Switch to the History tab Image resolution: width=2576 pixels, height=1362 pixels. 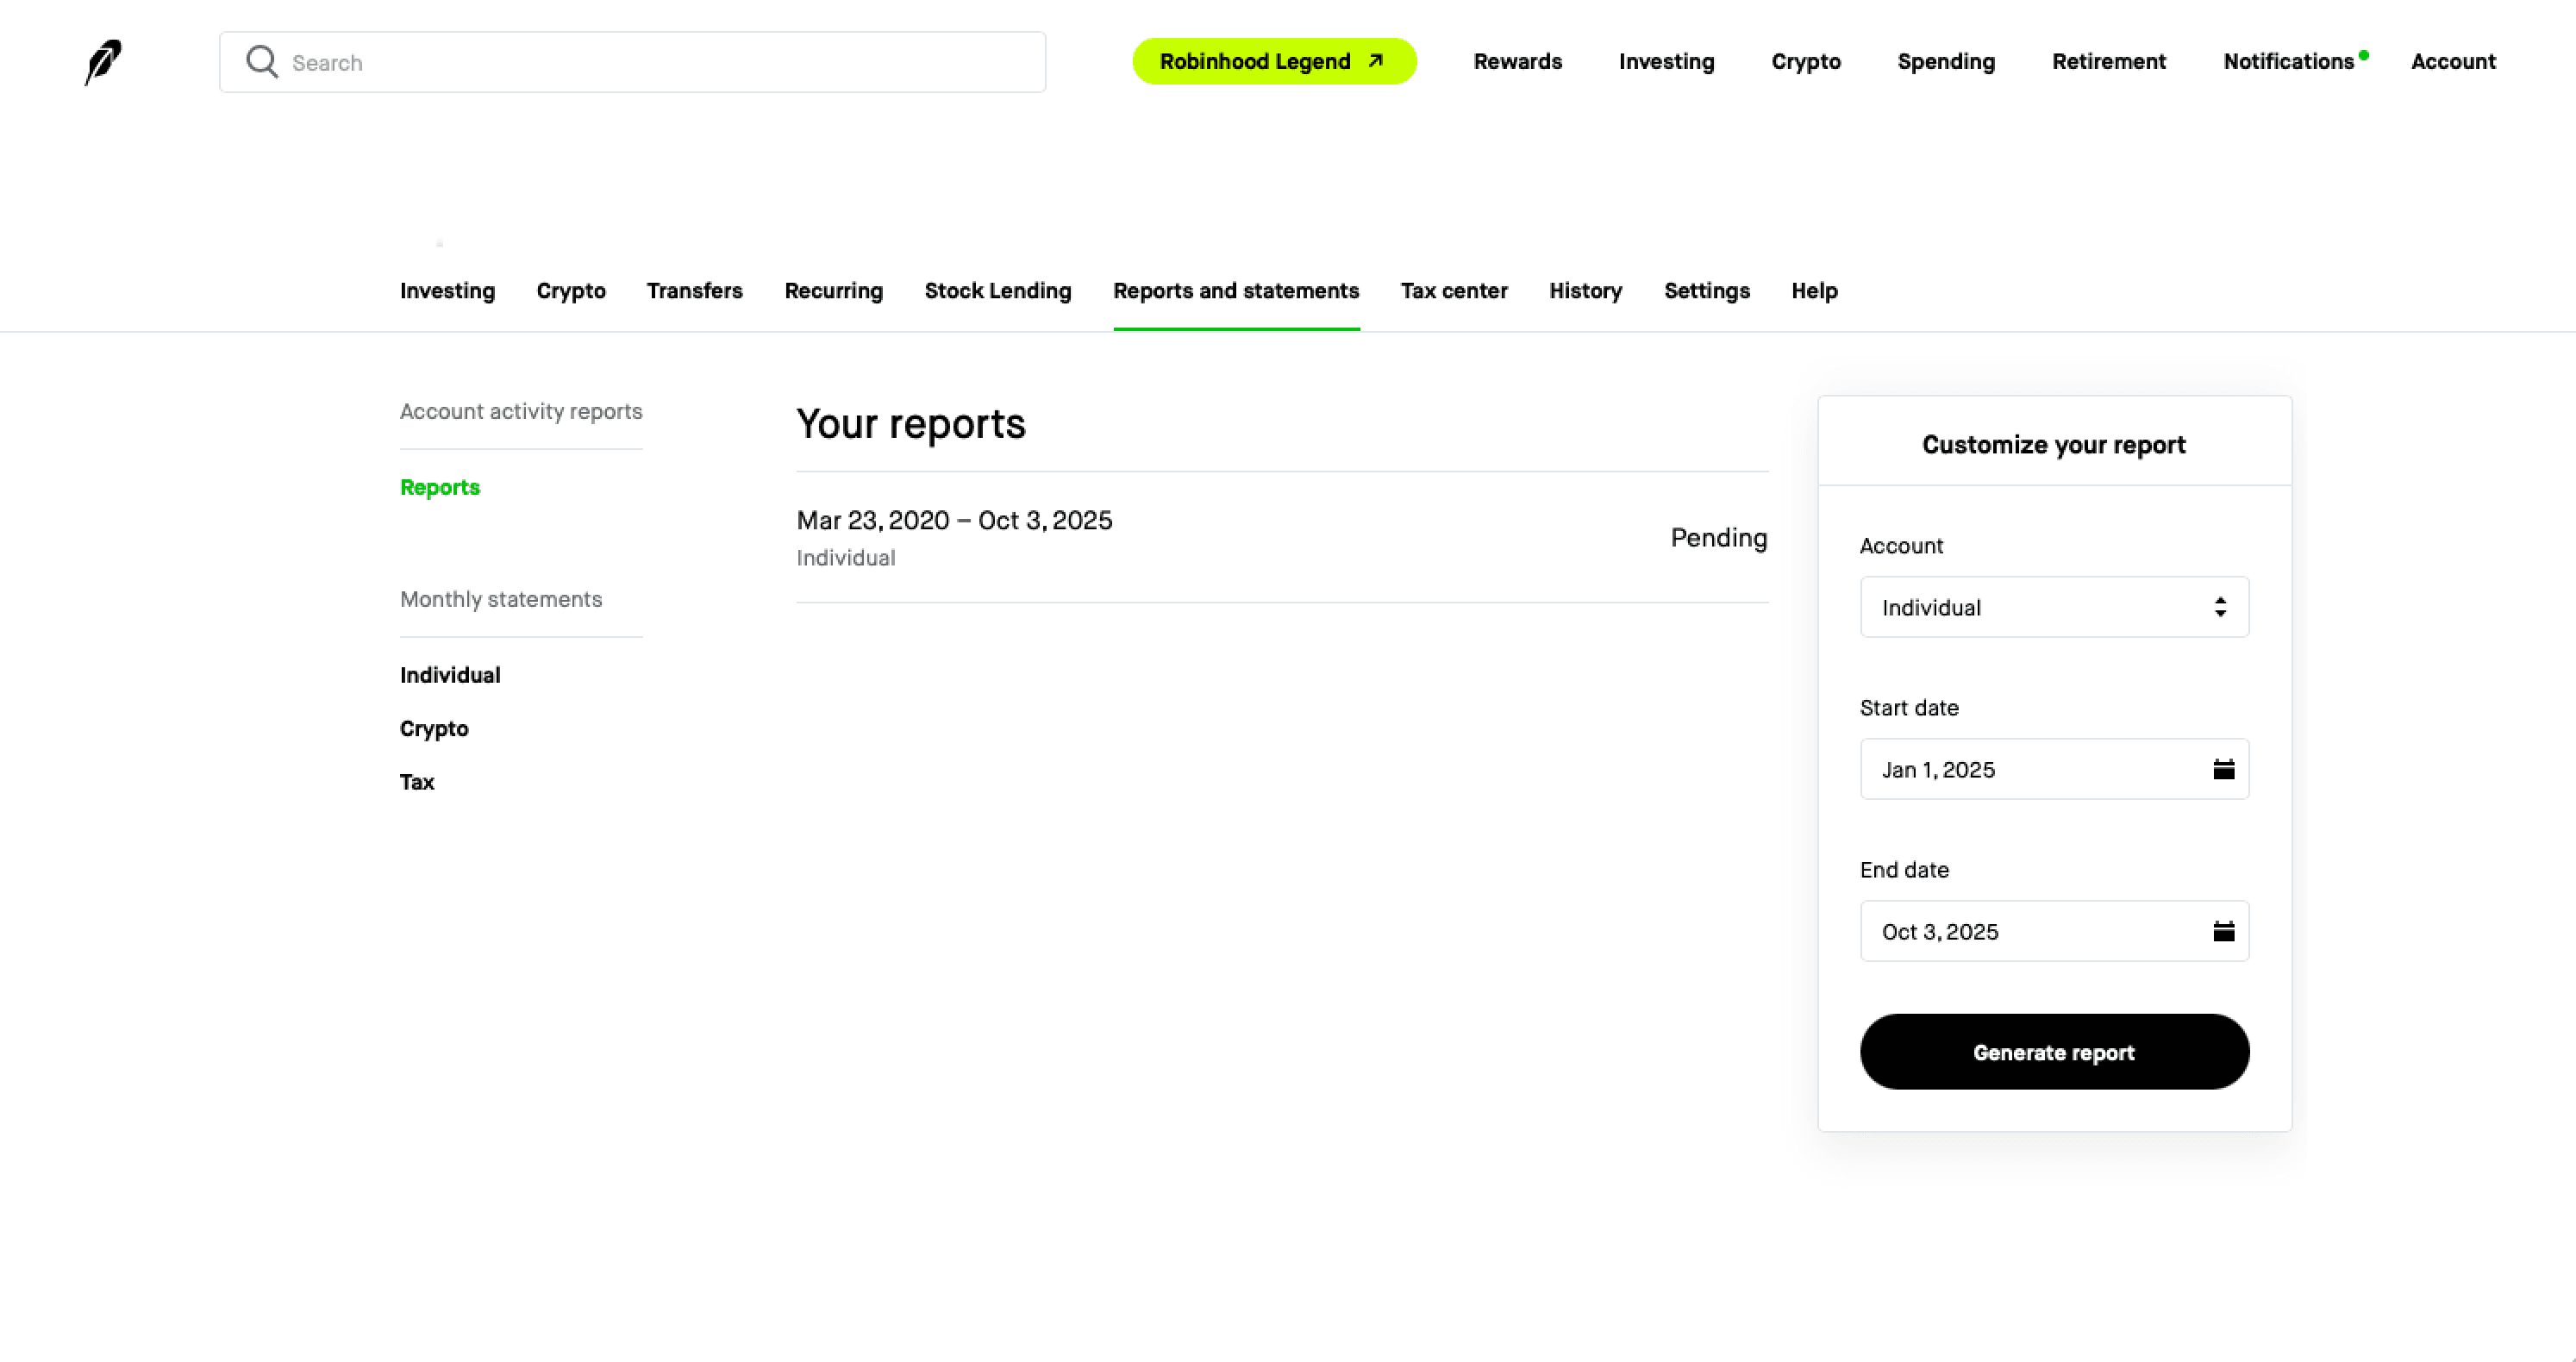coord(1585,291)
